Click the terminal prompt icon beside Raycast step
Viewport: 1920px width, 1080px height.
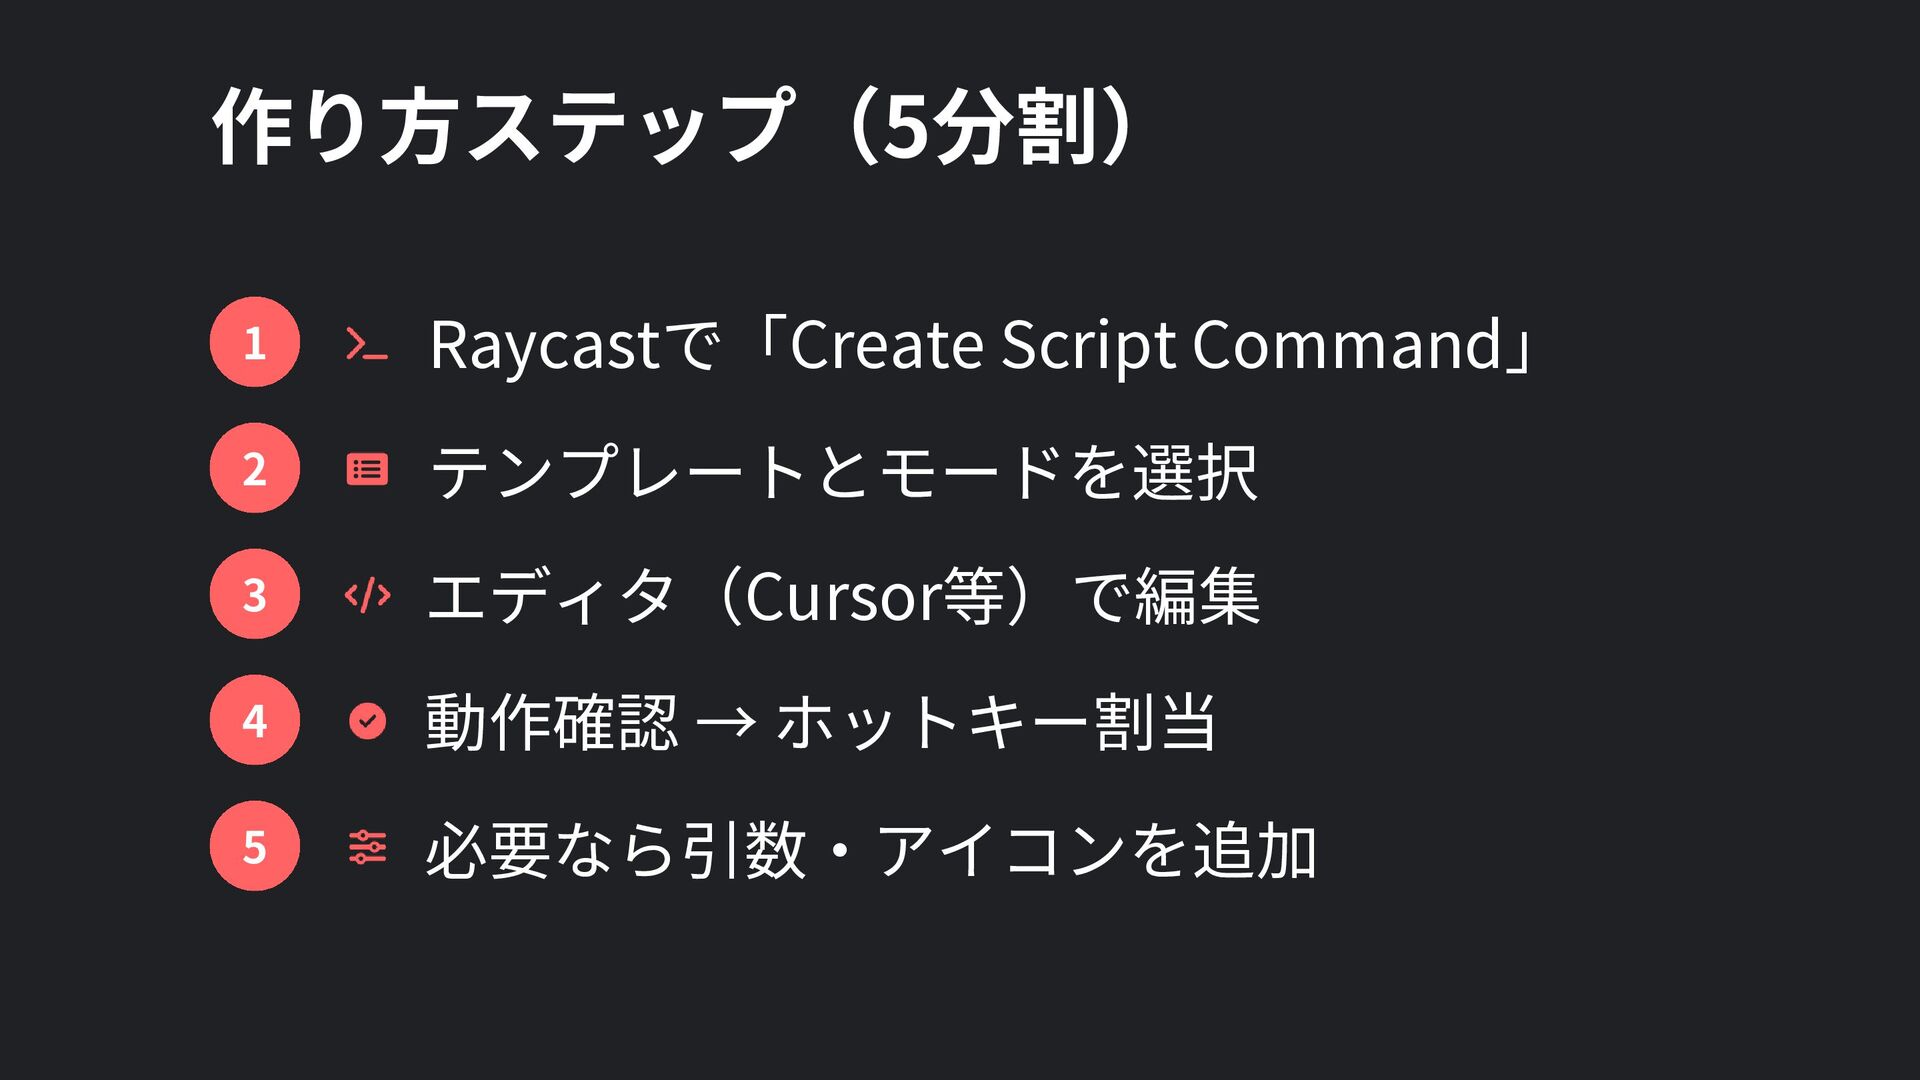[x=366, y=343]
